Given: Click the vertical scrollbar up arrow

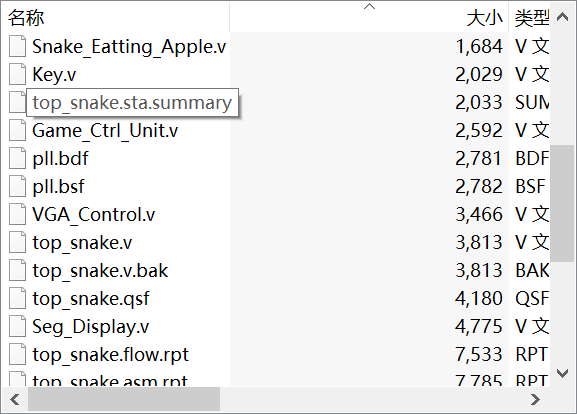Looking at the screenshot, I should [562, 17].
